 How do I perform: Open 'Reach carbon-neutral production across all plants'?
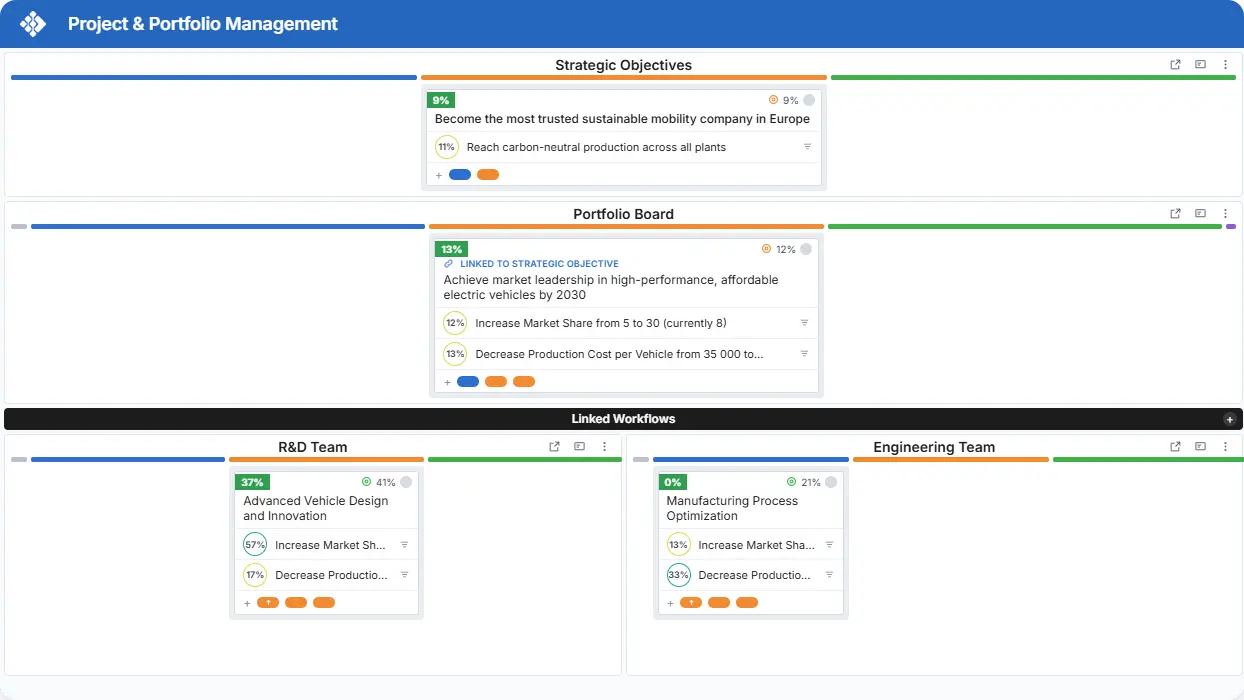tap(596, 147)
